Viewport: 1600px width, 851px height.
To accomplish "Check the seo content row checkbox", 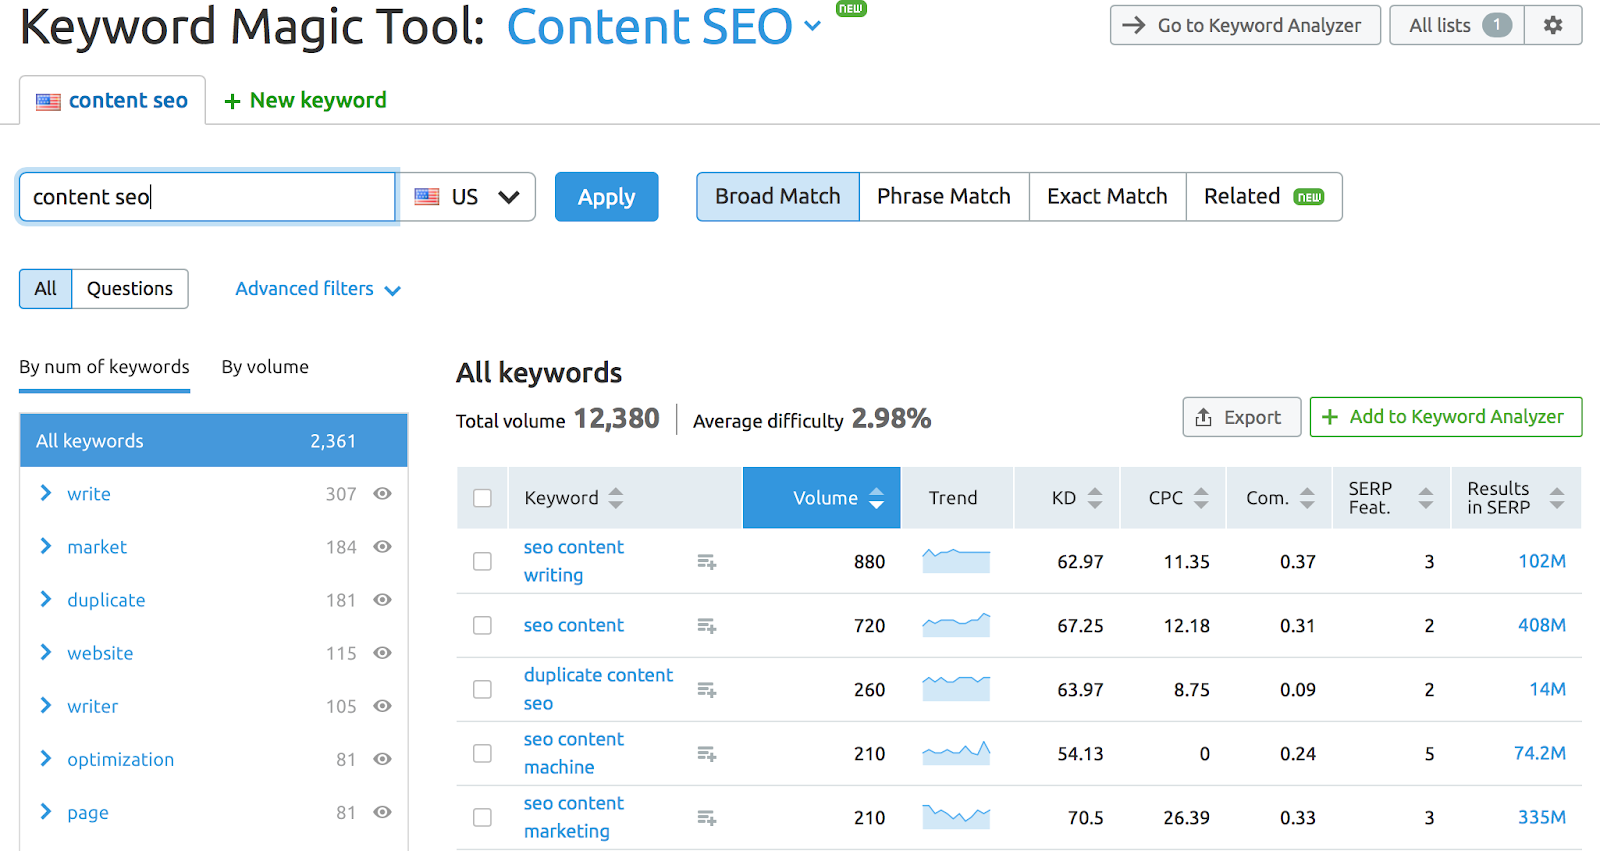I will [x=482, y=625].
